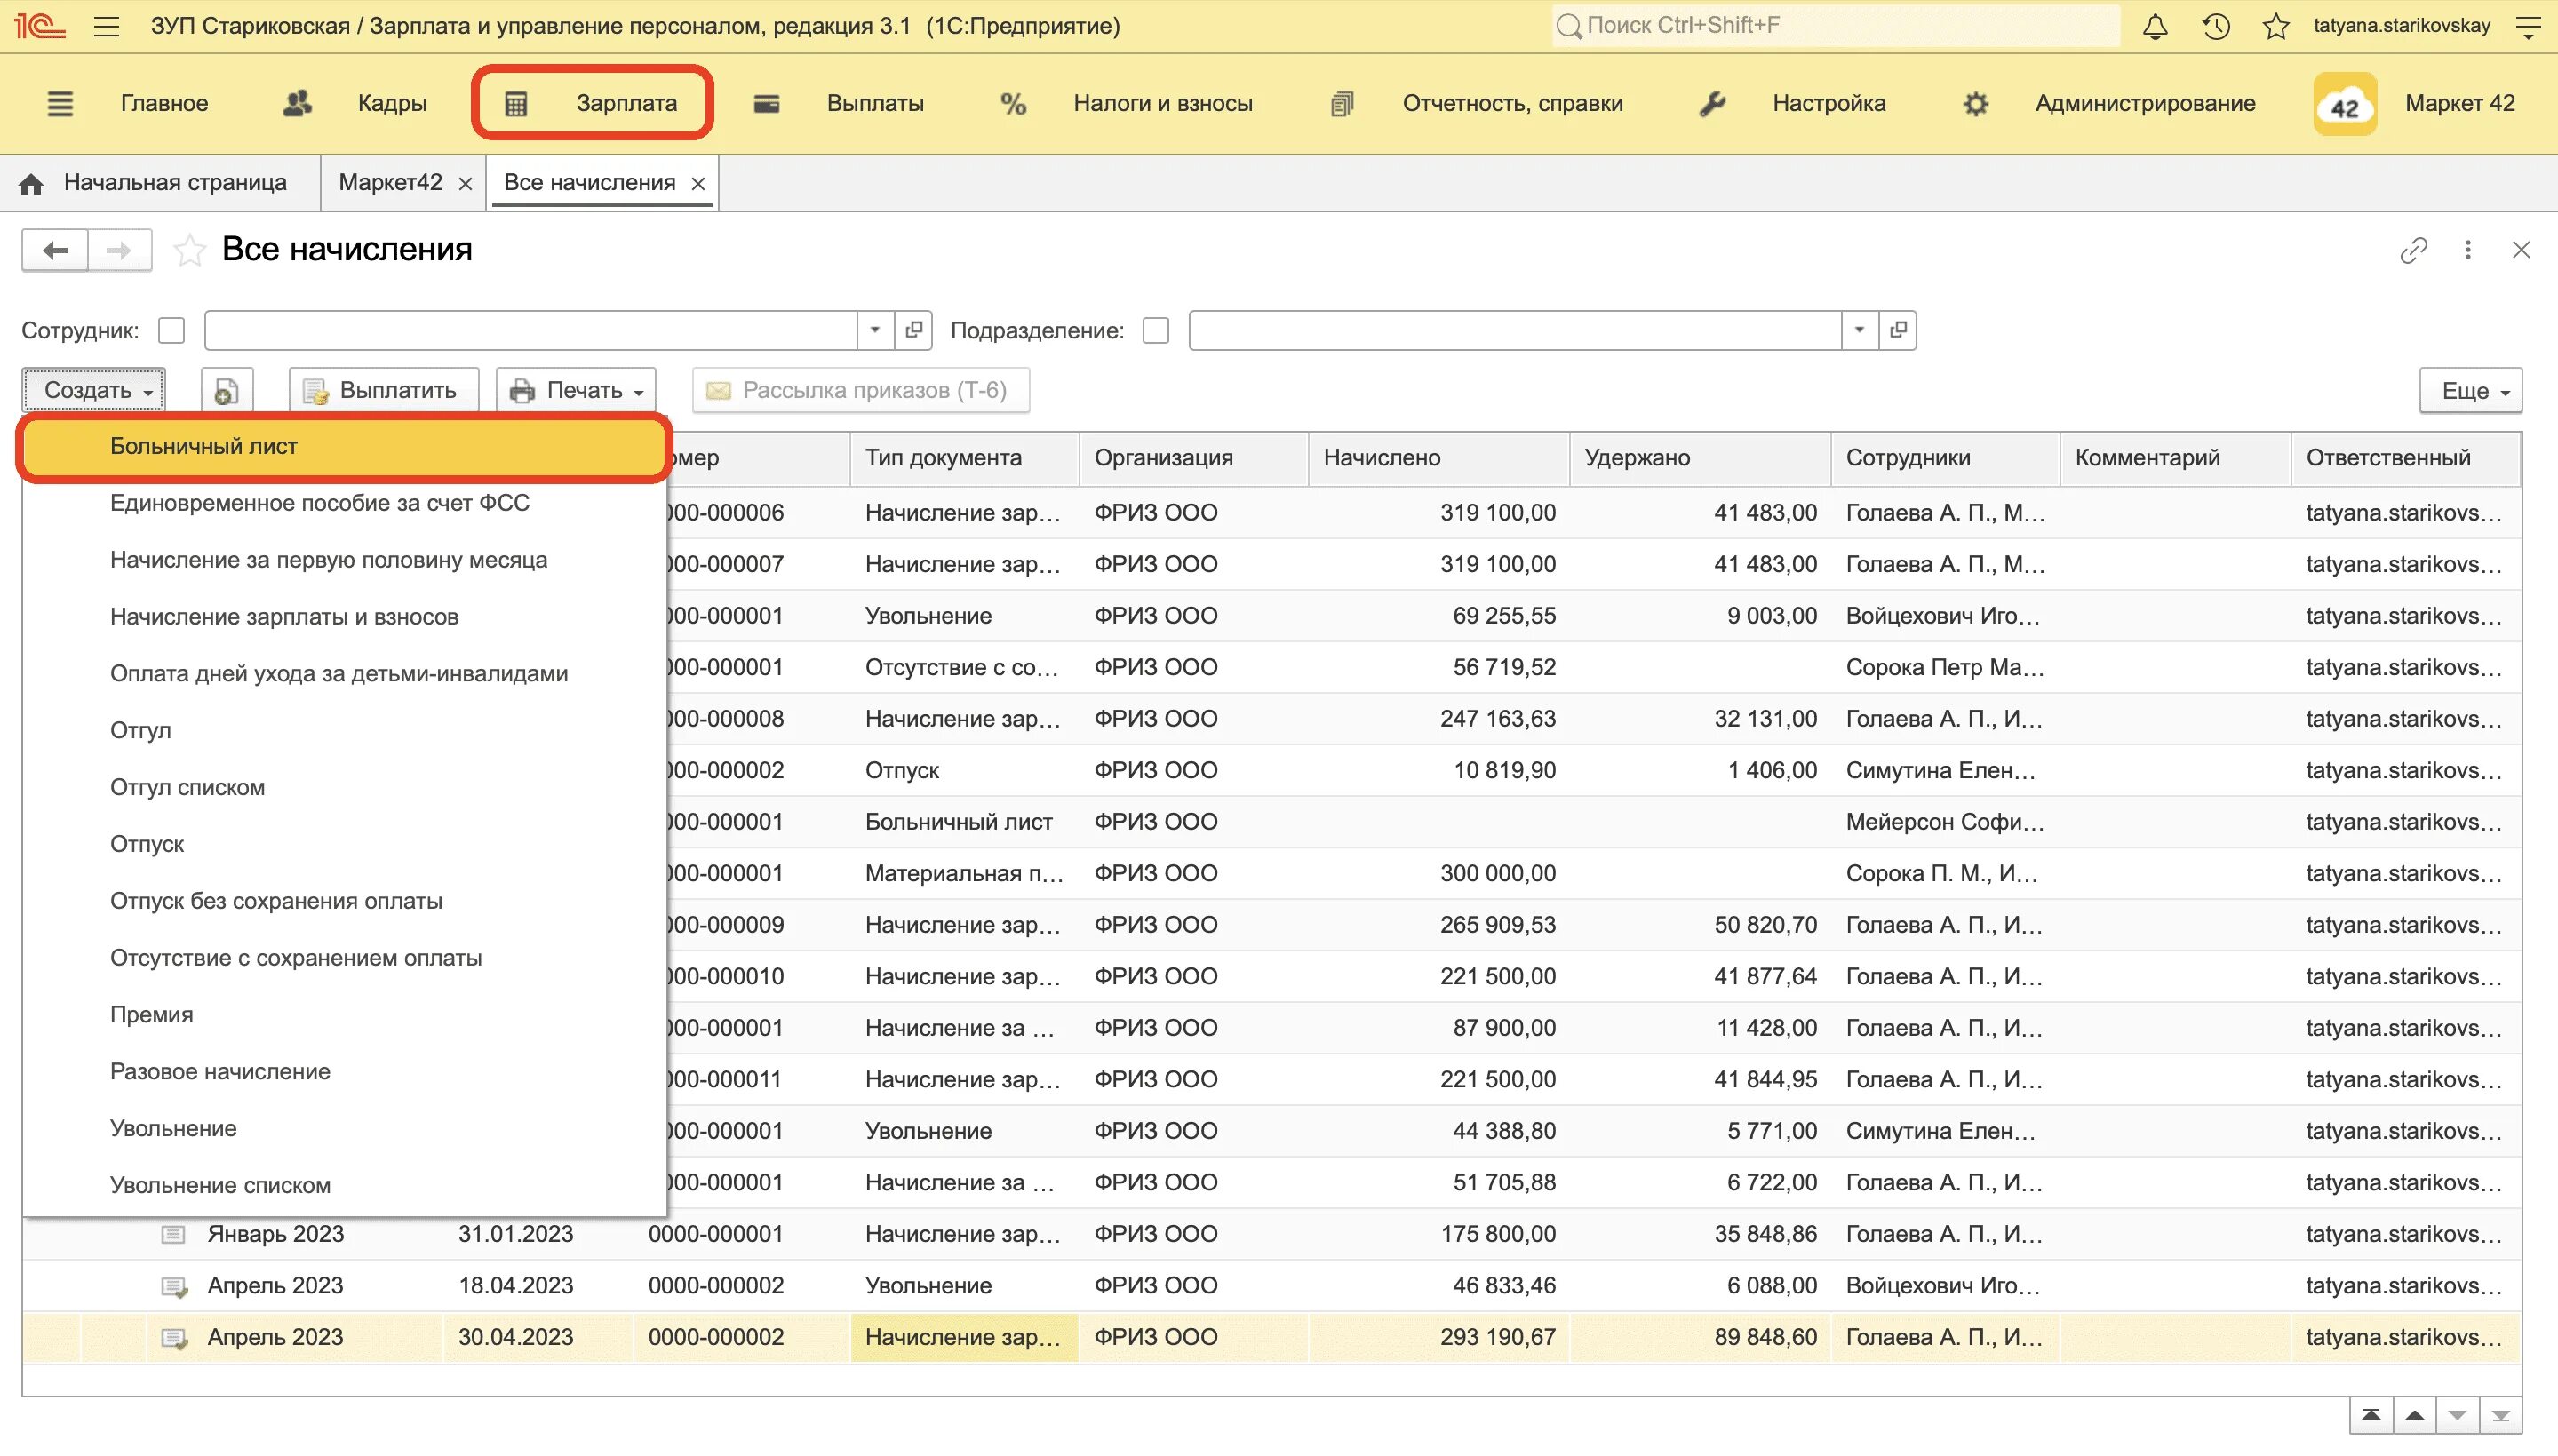The image size is (2558, 1456).
Task: Click the Выплаты wallet icon
Action: [x=766, y=104]
